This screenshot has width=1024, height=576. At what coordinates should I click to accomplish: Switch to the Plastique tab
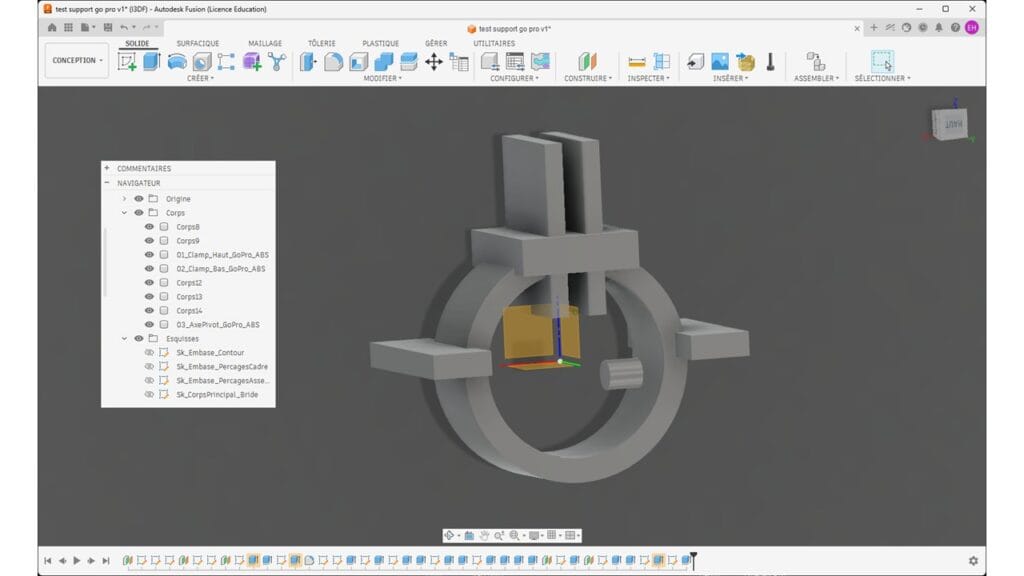click(x=381, y=43)
